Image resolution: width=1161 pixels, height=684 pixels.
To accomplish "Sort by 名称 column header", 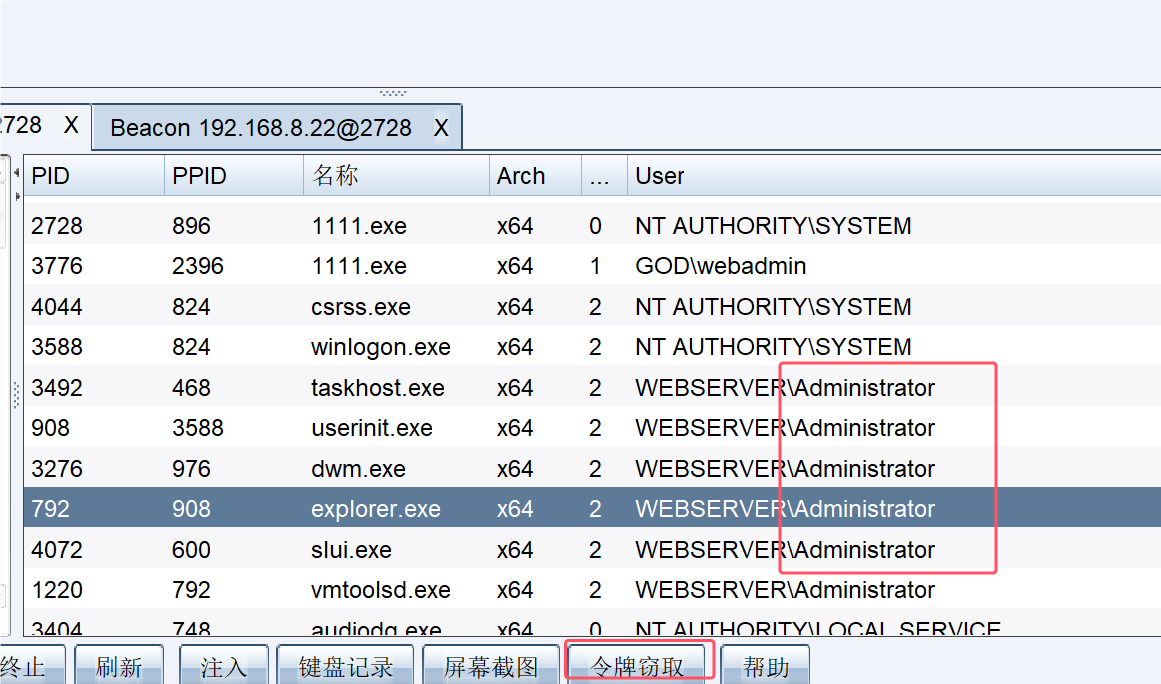I will [395, 176].
